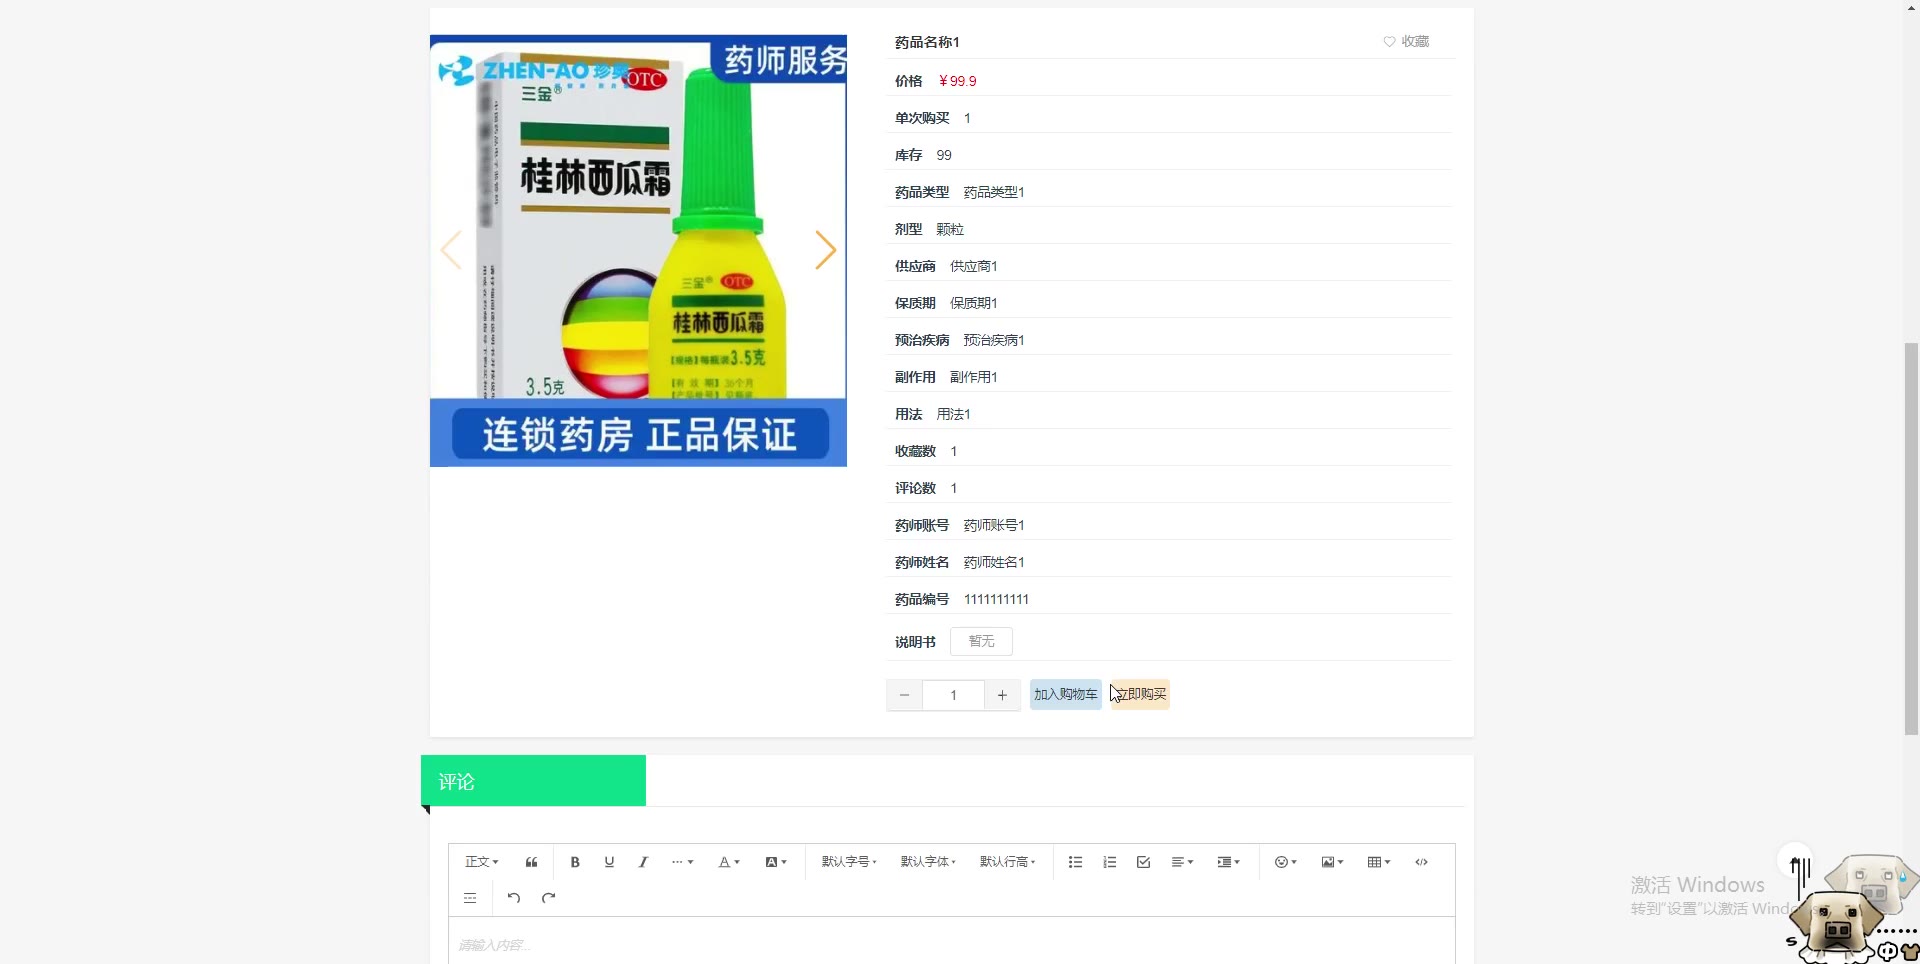
Task: Focus the quantity number field
Action: tap(953, 695)
